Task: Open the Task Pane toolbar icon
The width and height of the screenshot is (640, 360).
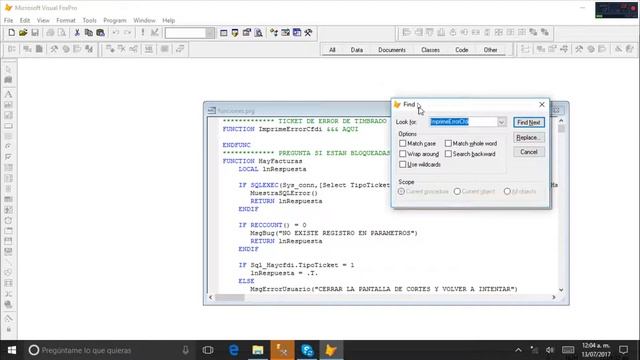Action: pos(297,33)
